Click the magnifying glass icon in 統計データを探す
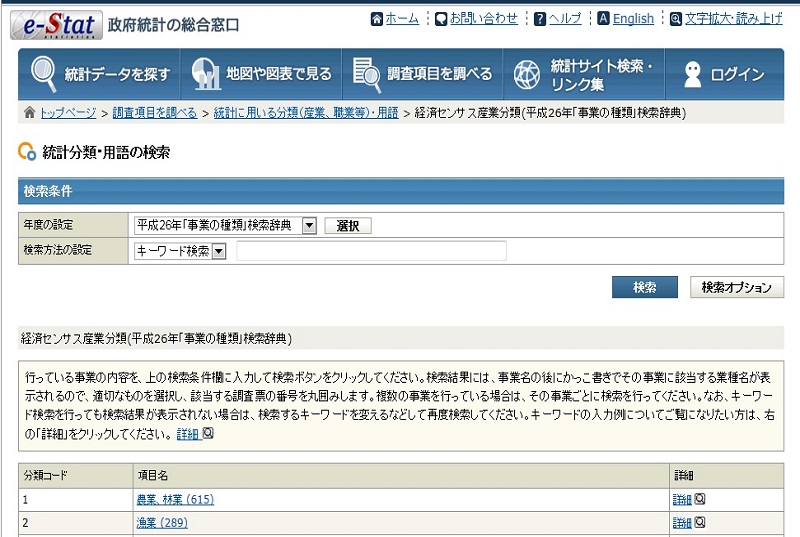The image size is (800, 537). point(44,74)
